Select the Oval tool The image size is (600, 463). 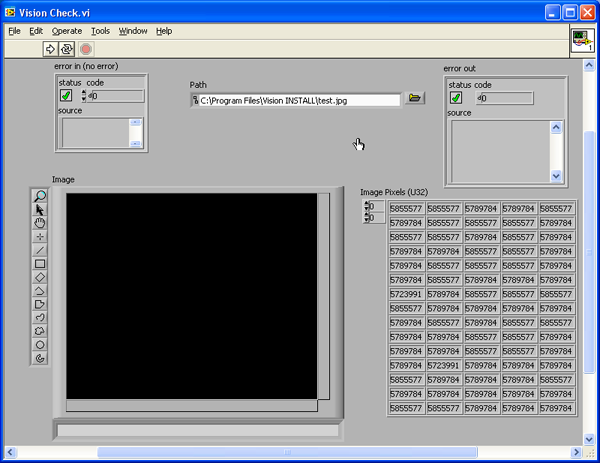click(x=40, y=345)
